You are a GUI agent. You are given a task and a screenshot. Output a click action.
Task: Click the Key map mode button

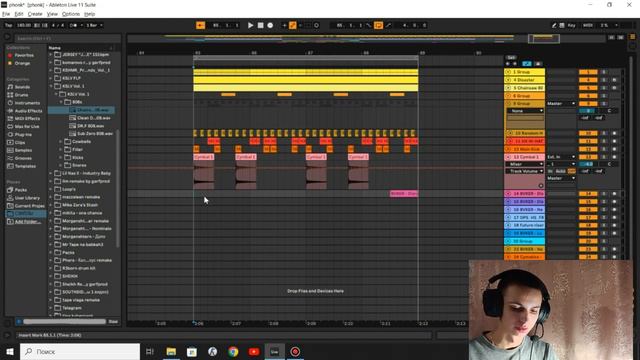click(571, 25)
